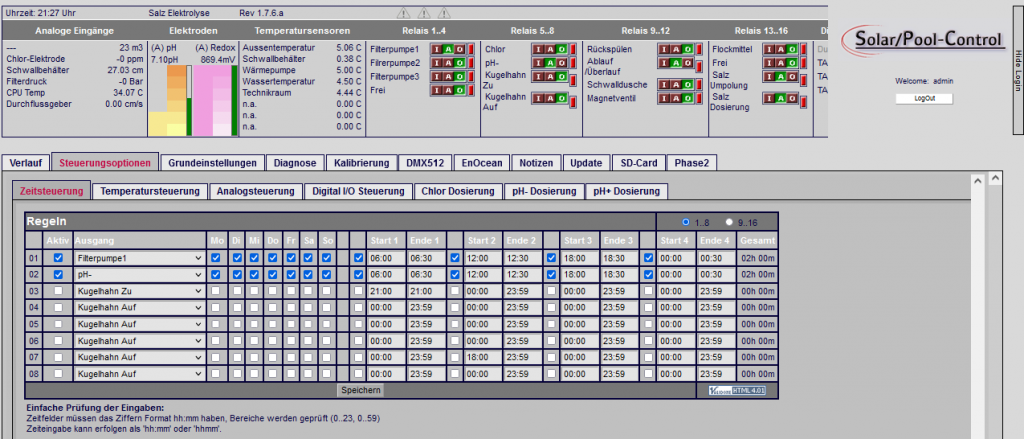Image resolution: width=1024 pixels, height=439 pixels.
Task: Open Ausgang dropdown showing Kugelhahn Zu
Action: pyautogui.click(x=139, y=291)
